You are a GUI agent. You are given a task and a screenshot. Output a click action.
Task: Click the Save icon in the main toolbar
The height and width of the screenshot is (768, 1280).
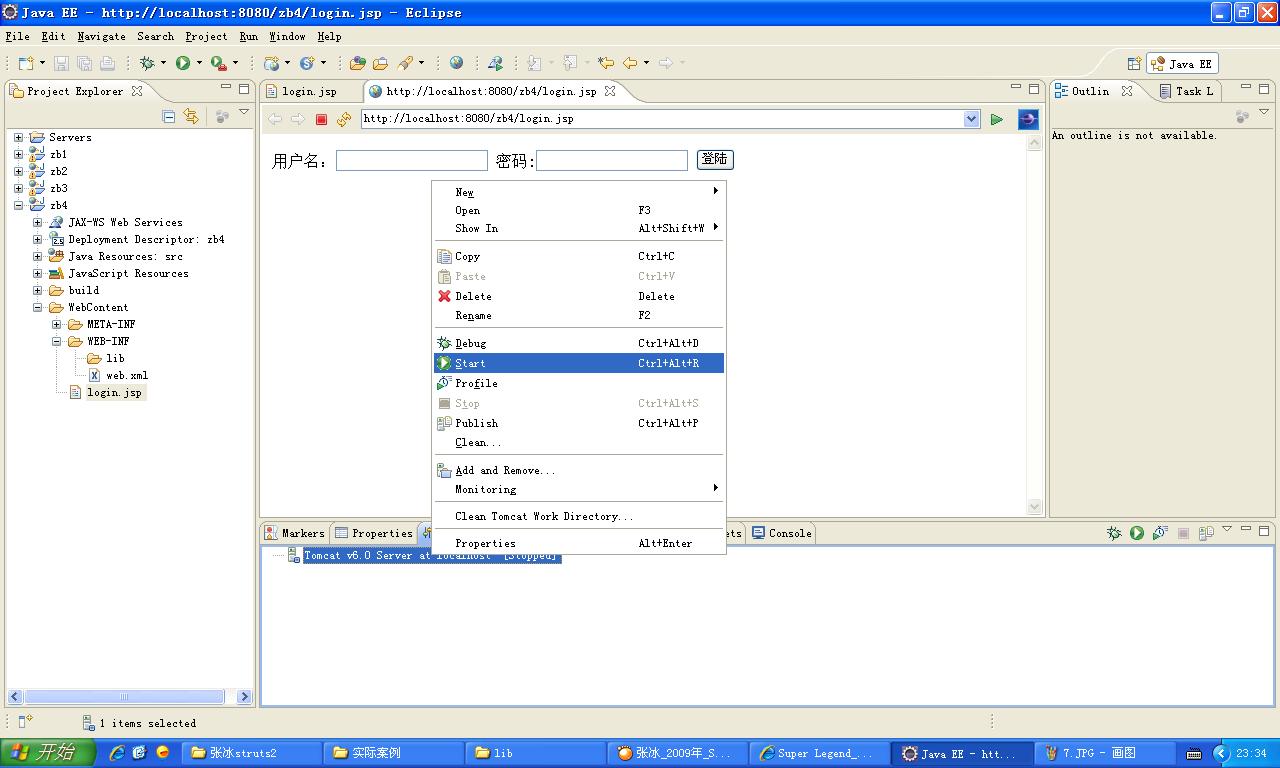pyautogui.click(x=62, y=63)
